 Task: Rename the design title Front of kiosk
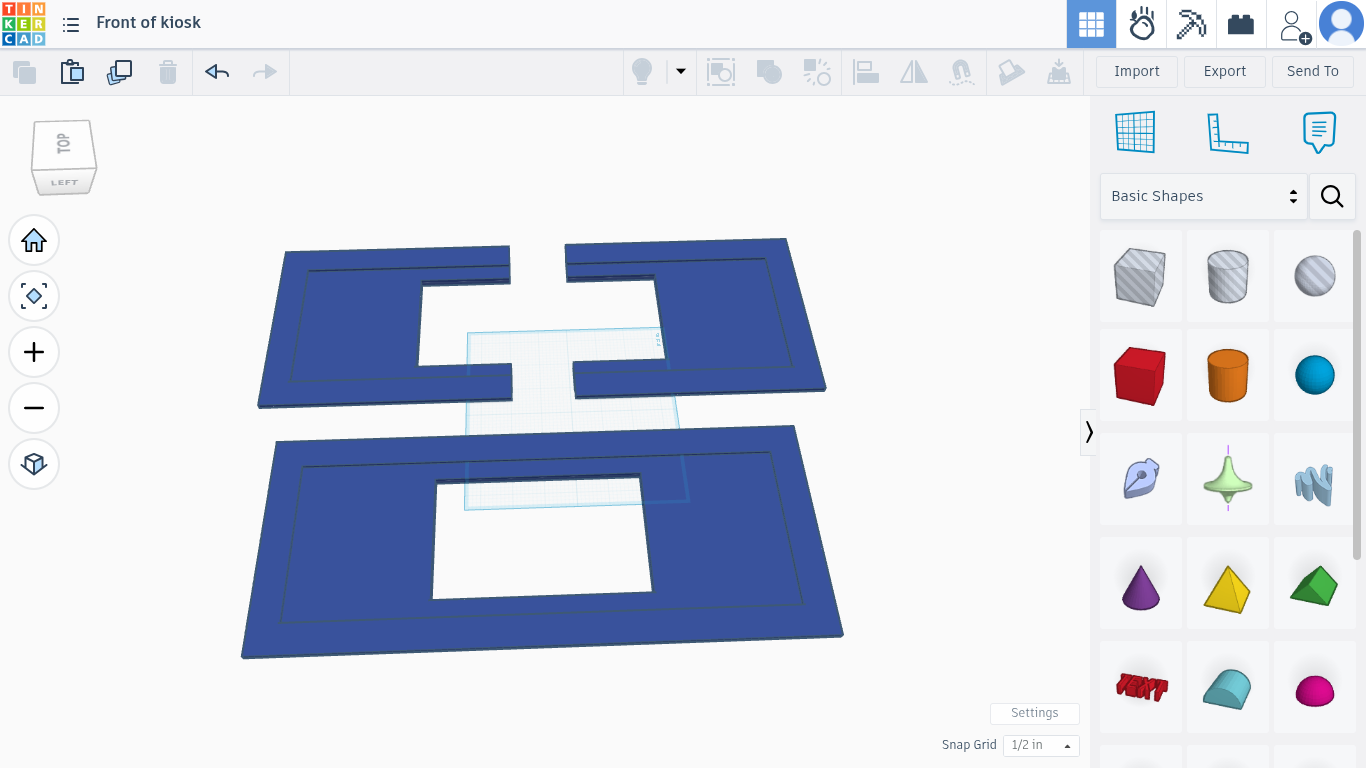(x=148, y=22)
